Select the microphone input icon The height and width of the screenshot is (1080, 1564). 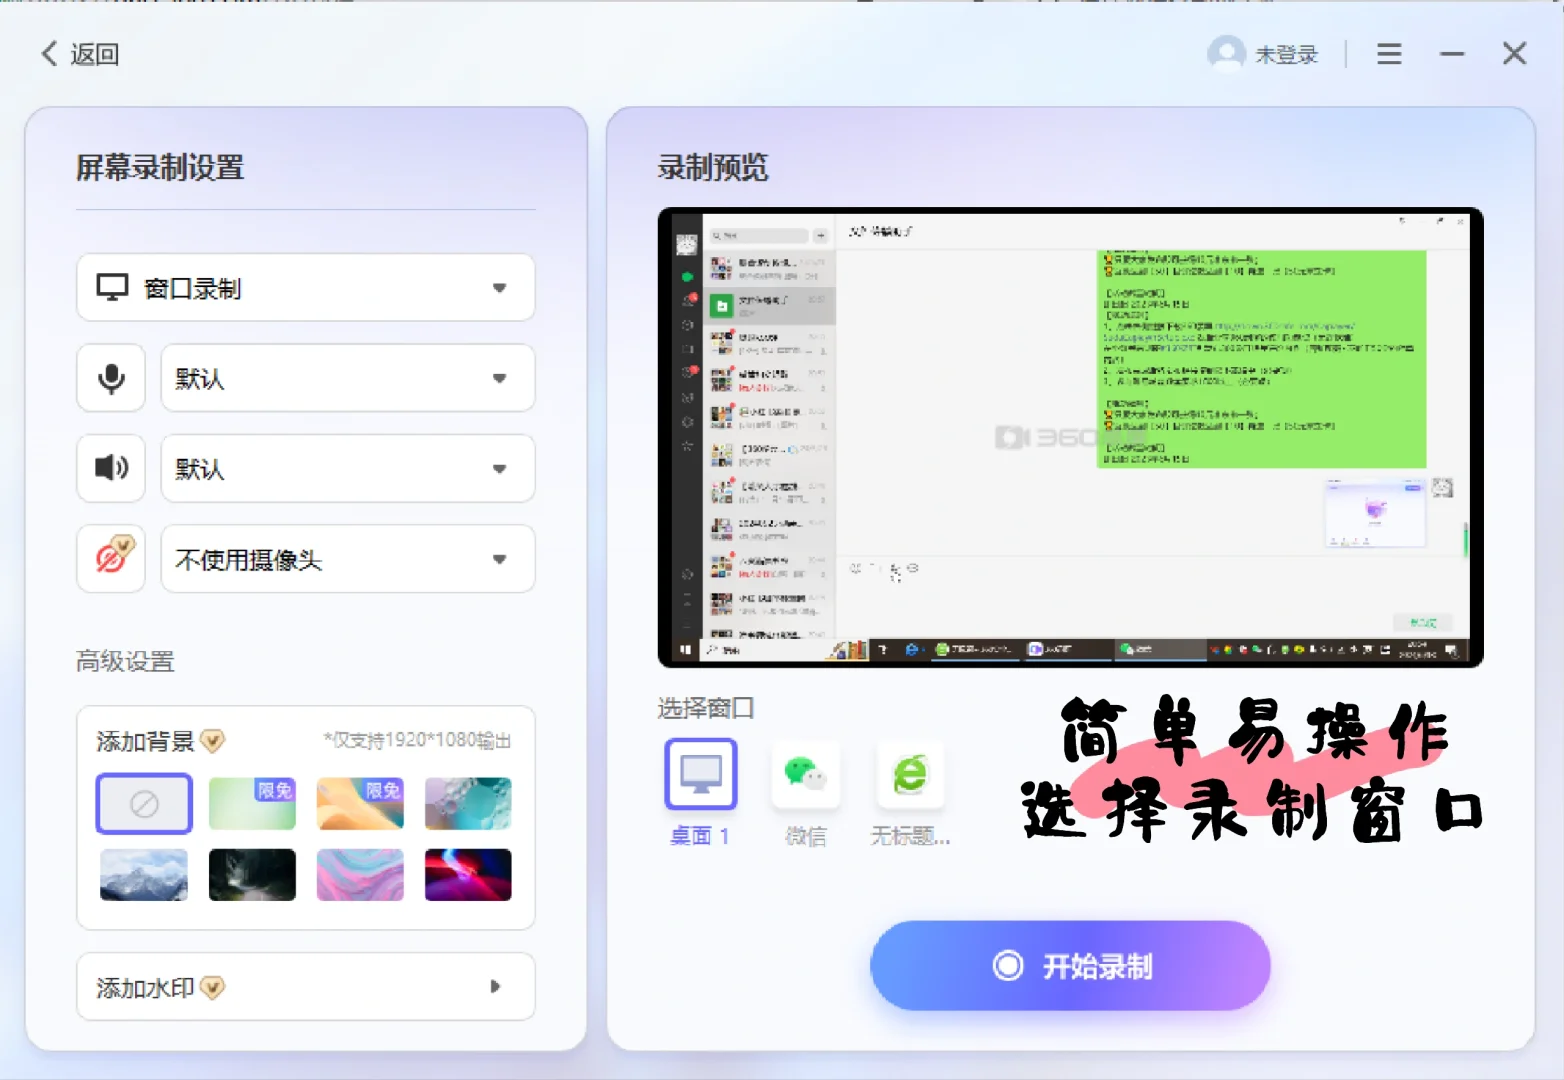click(x=110, y=378)
